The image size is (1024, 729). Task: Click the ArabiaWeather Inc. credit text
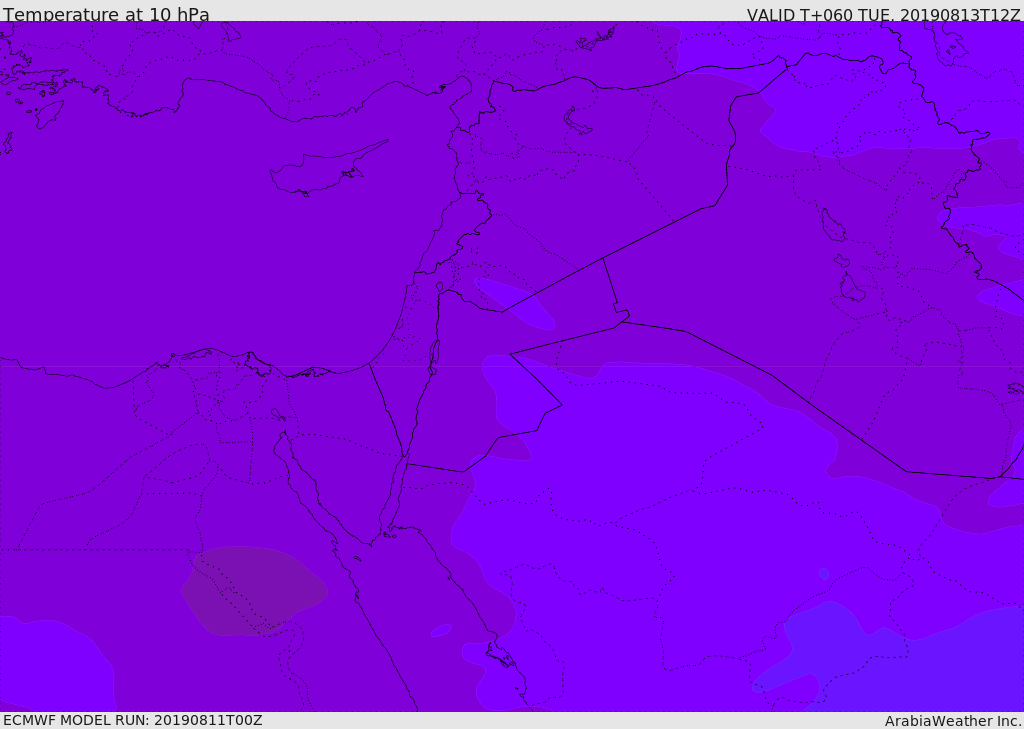point(953,721)
